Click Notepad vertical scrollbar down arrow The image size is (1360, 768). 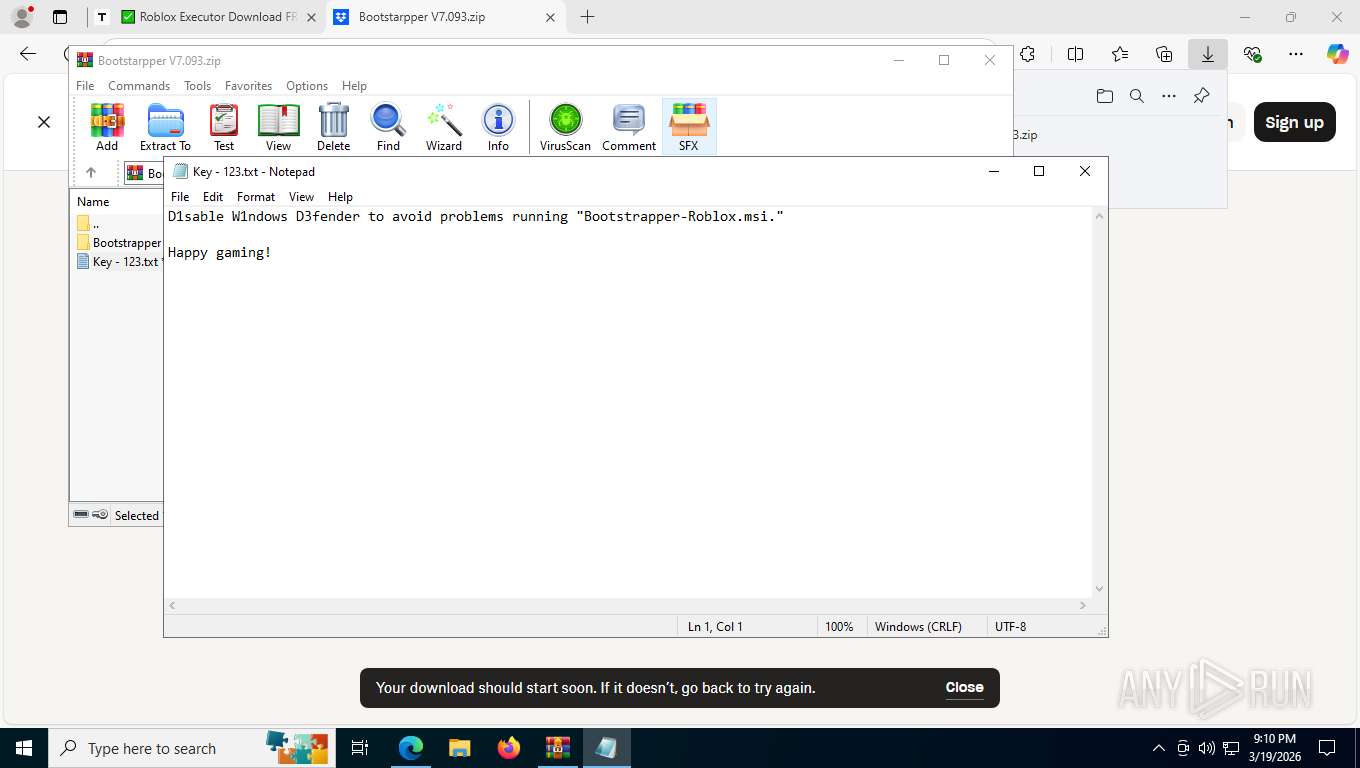(1100, 589)
